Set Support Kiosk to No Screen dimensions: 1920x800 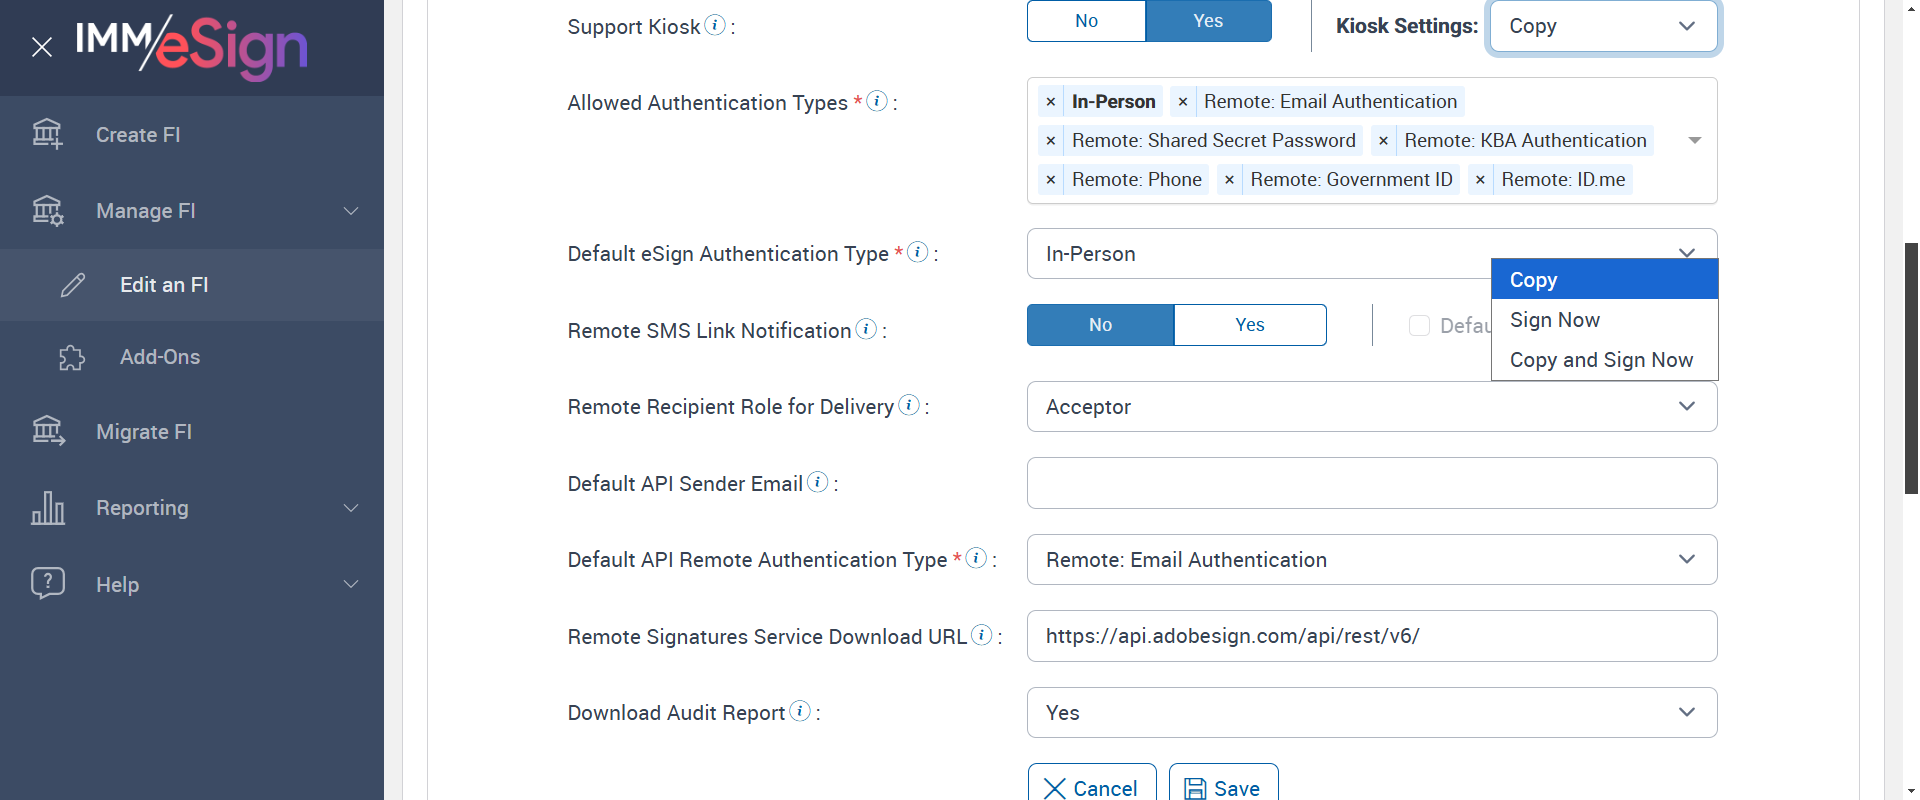1086,21
